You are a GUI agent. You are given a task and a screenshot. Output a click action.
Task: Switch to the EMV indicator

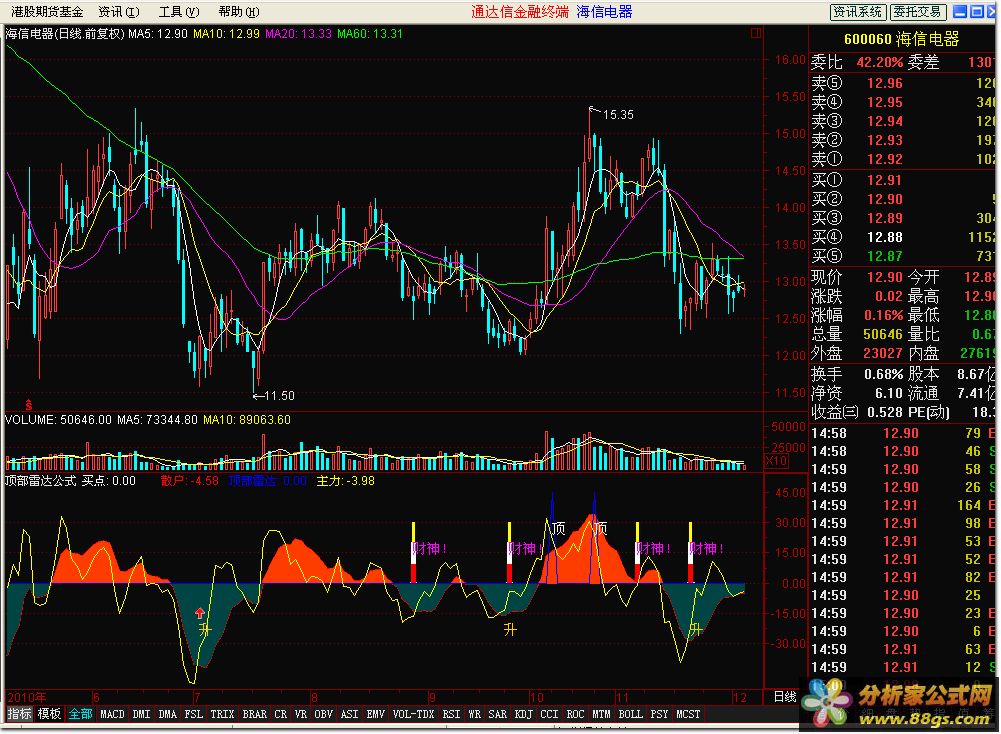(x=375, y=714)
